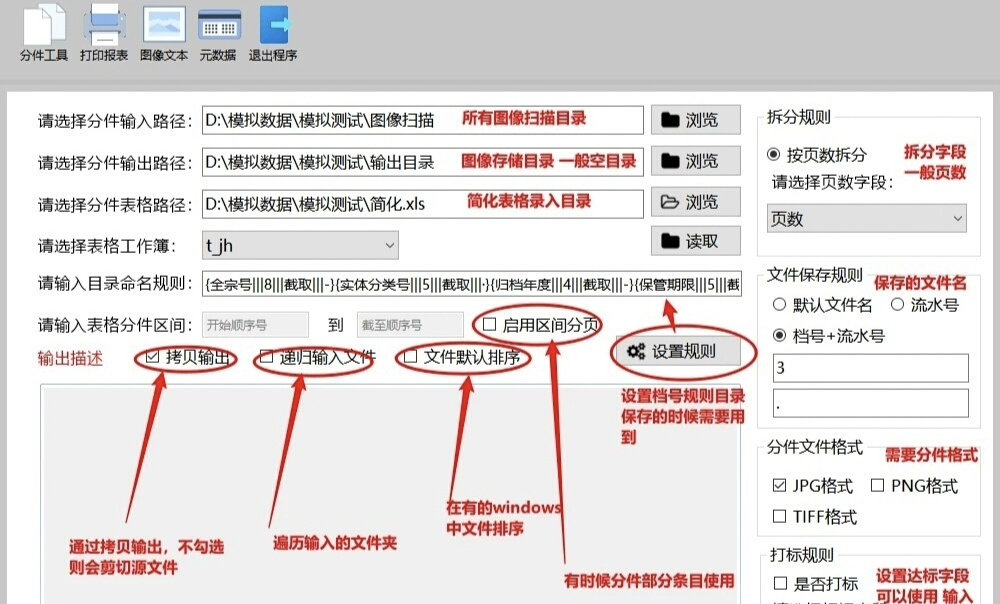
Task: Select the 流水号 radio option
Action: (897, 305)
